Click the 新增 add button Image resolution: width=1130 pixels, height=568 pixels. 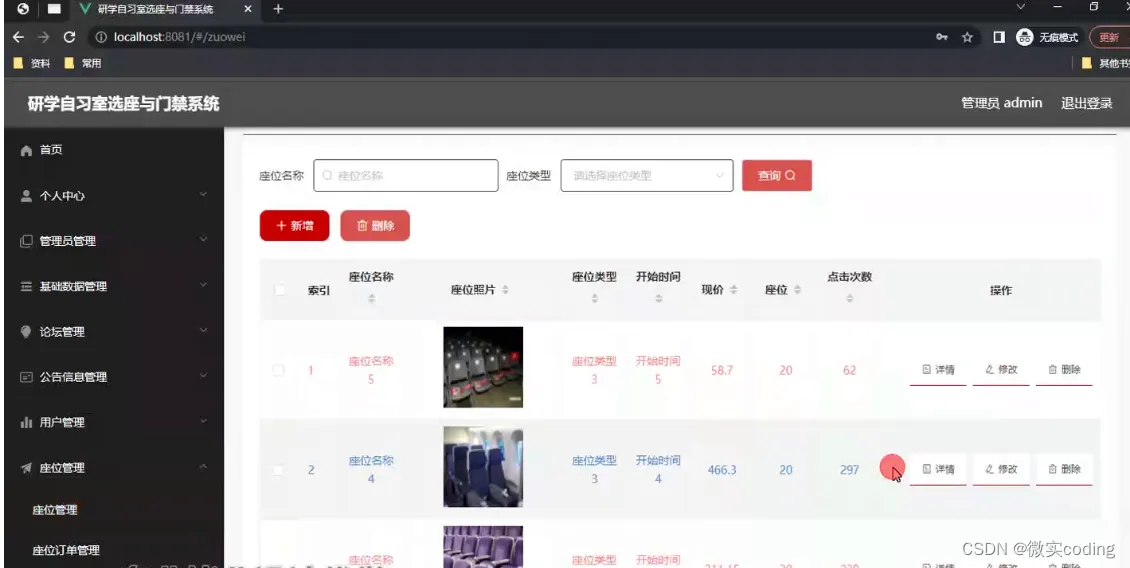pyautogui.click(x=294, y=226)
